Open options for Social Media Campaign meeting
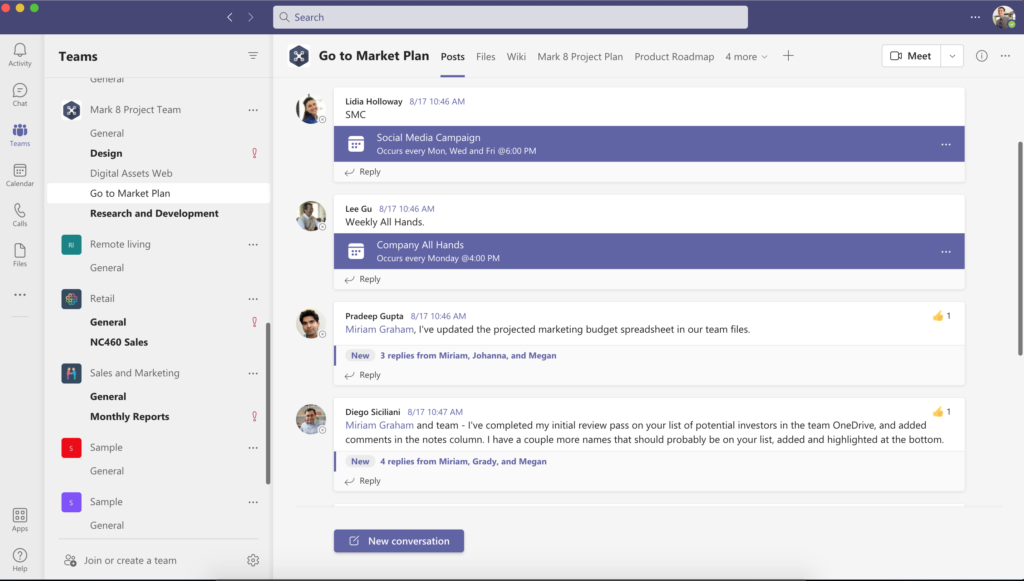 click(x=946, y=144)
